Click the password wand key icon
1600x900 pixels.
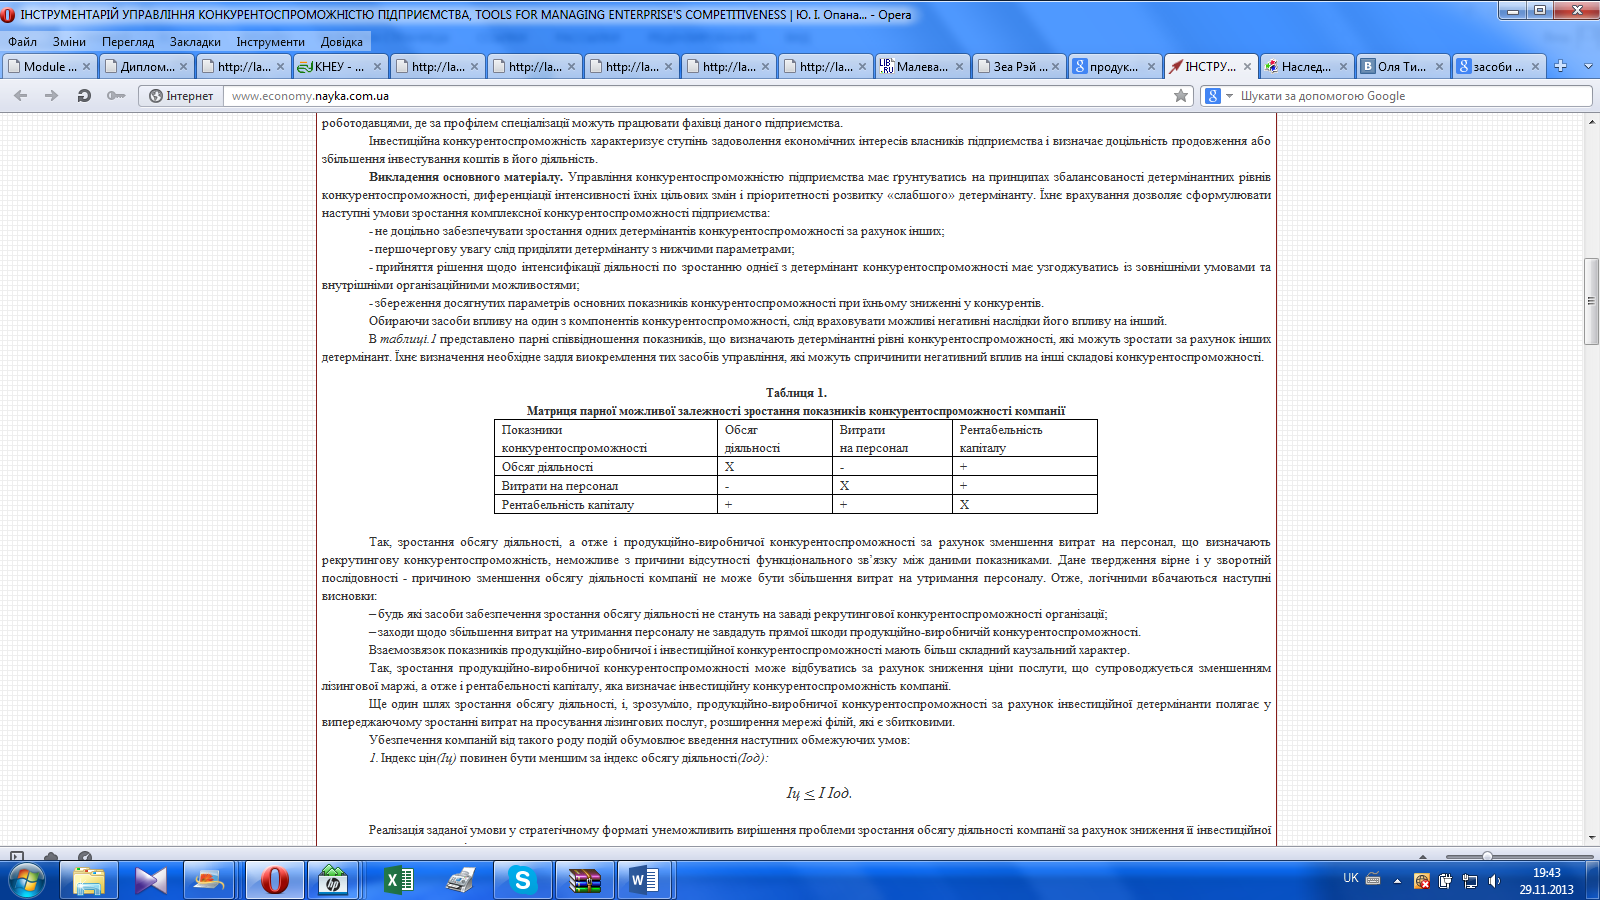(116, 96)
